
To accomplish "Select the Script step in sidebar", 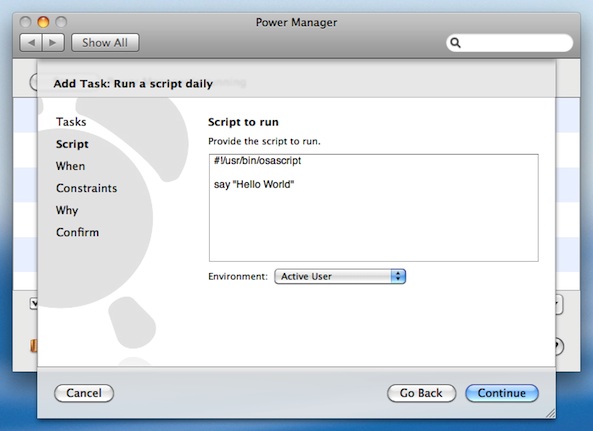I will (x=72, y=144).
